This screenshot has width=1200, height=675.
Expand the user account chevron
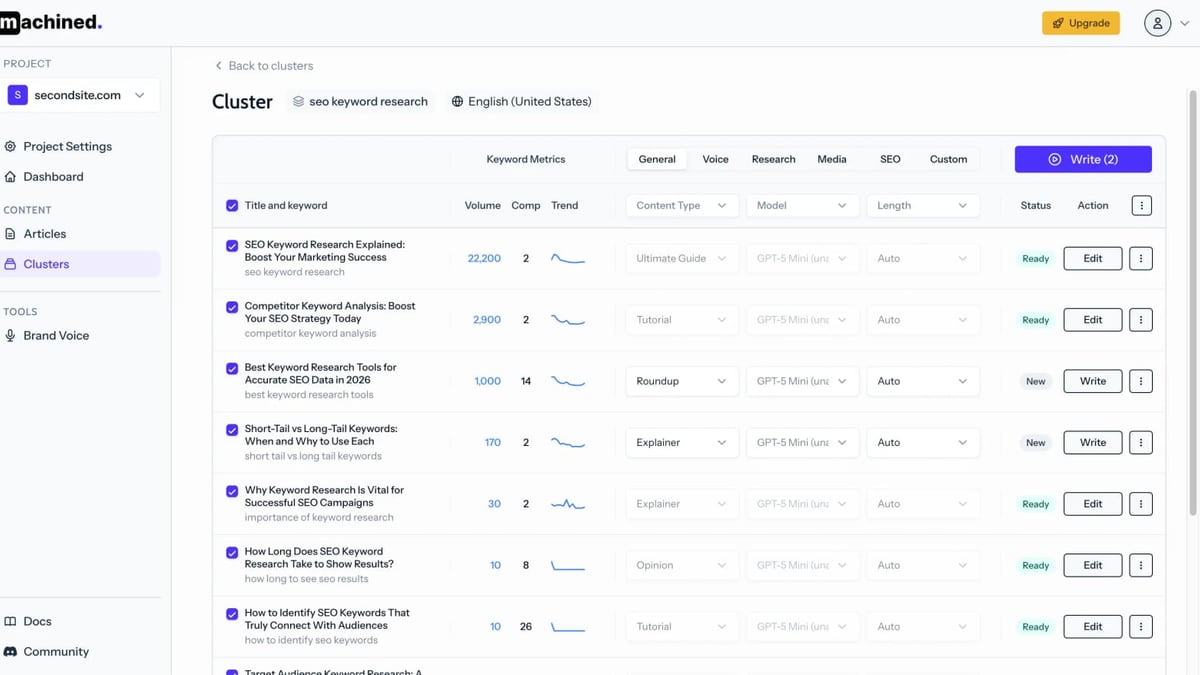[1185, 24]
